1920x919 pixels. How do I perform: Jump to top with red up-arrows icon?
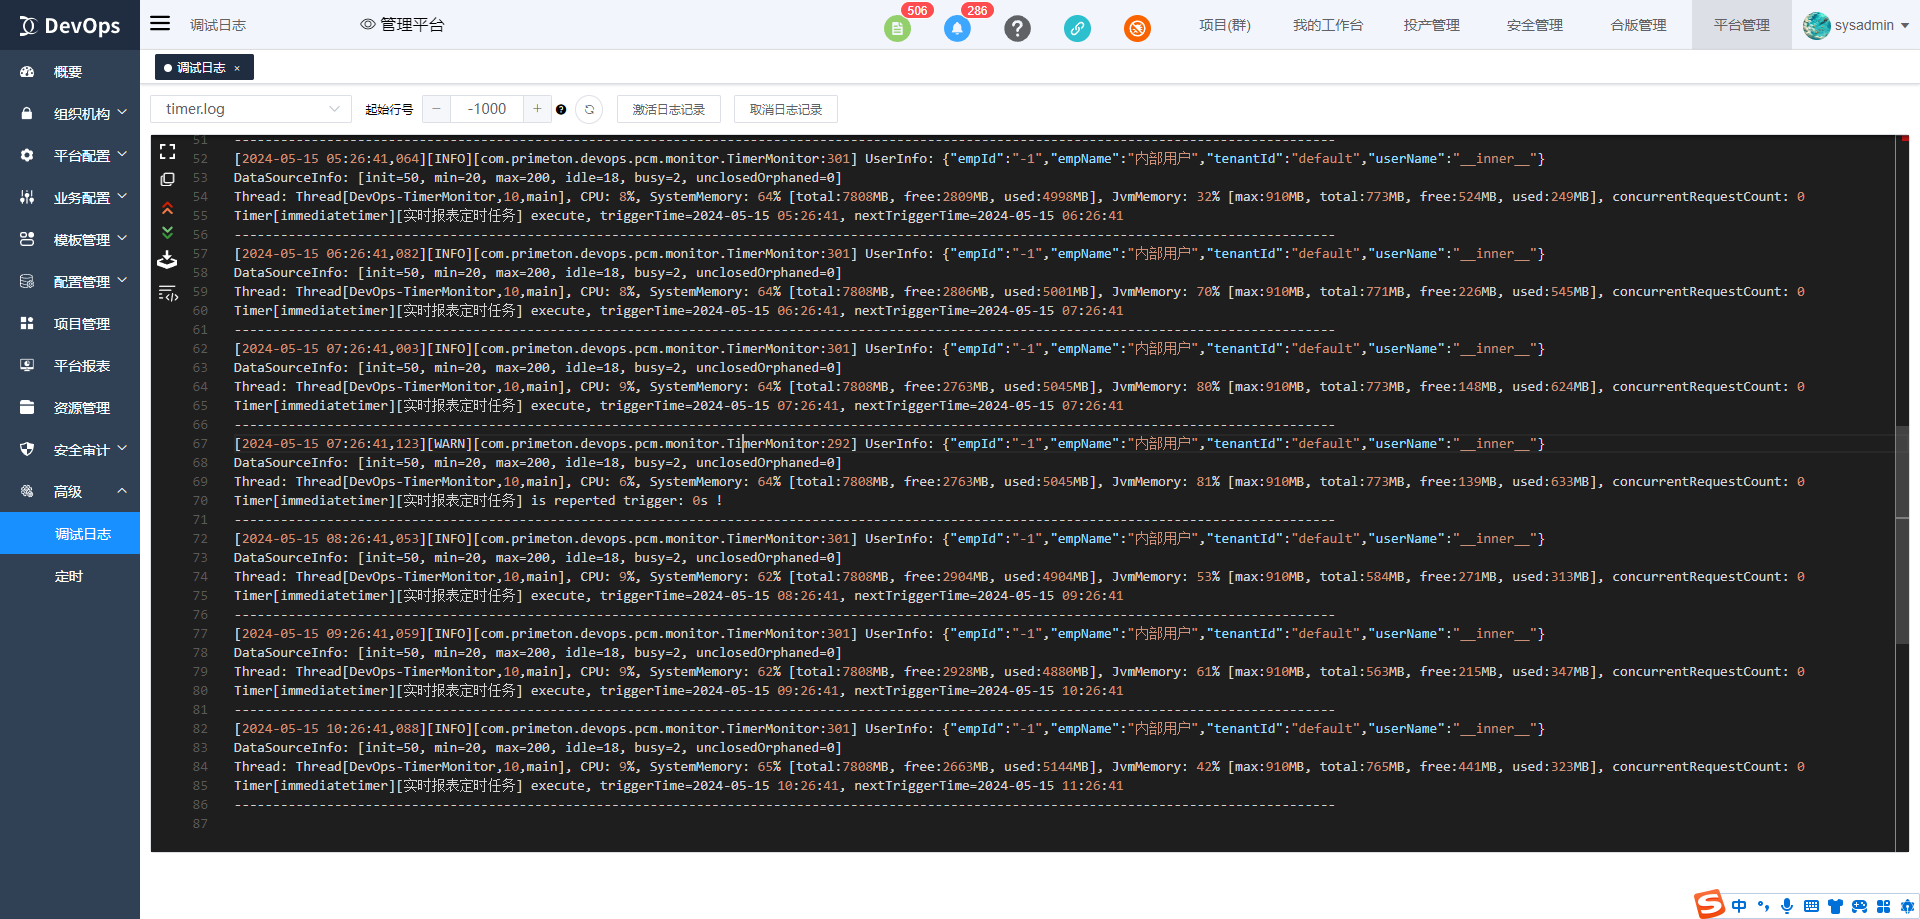pyautogui.click(x=167, y=208)
